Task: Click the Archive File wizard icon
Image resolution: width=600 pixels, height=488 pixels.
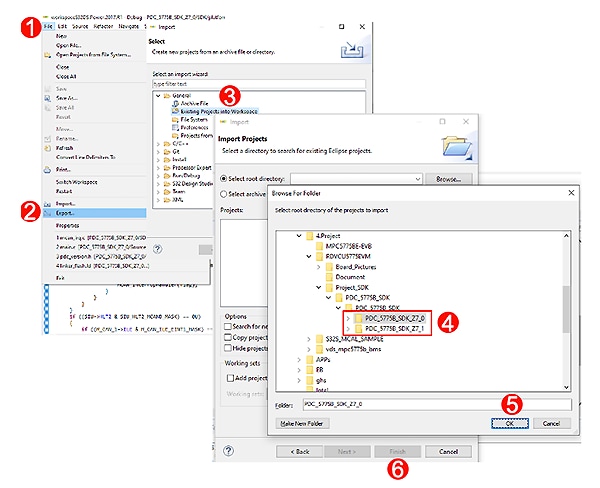Action: coord(174,102)
